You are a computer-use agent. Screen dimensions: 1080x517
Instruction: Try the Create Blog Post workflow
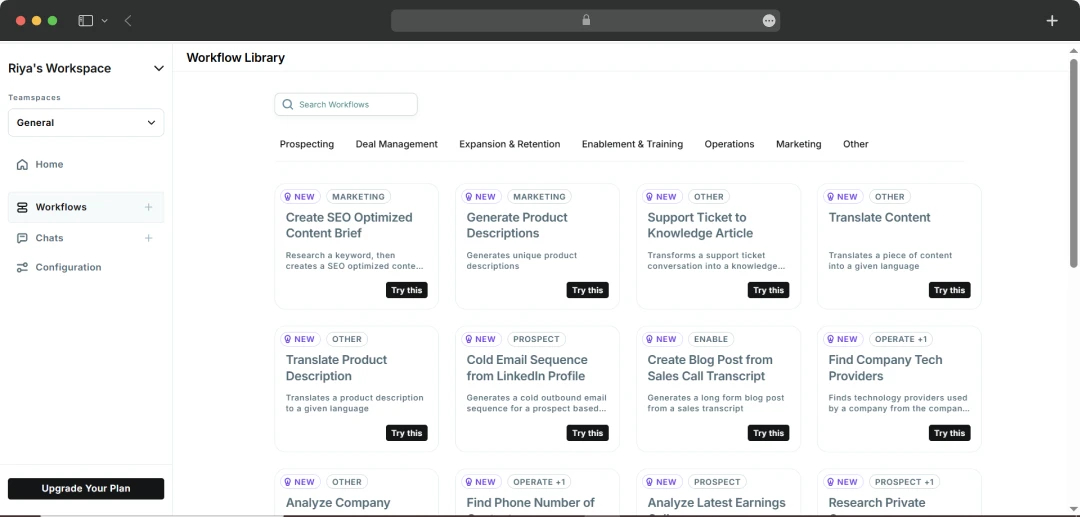(x=769, y=433)
